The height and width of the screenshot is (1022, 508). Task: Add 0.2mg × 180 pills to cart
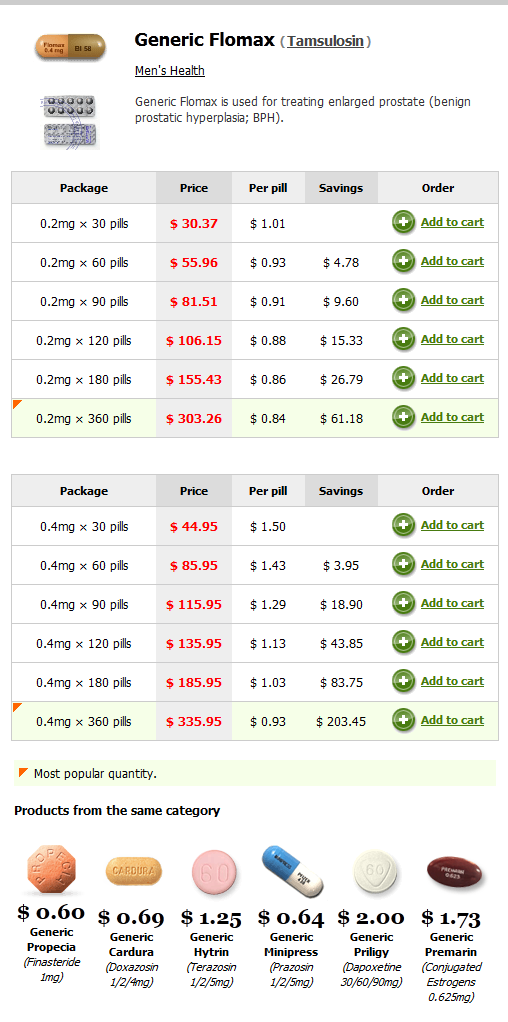(x=452, y=378)
